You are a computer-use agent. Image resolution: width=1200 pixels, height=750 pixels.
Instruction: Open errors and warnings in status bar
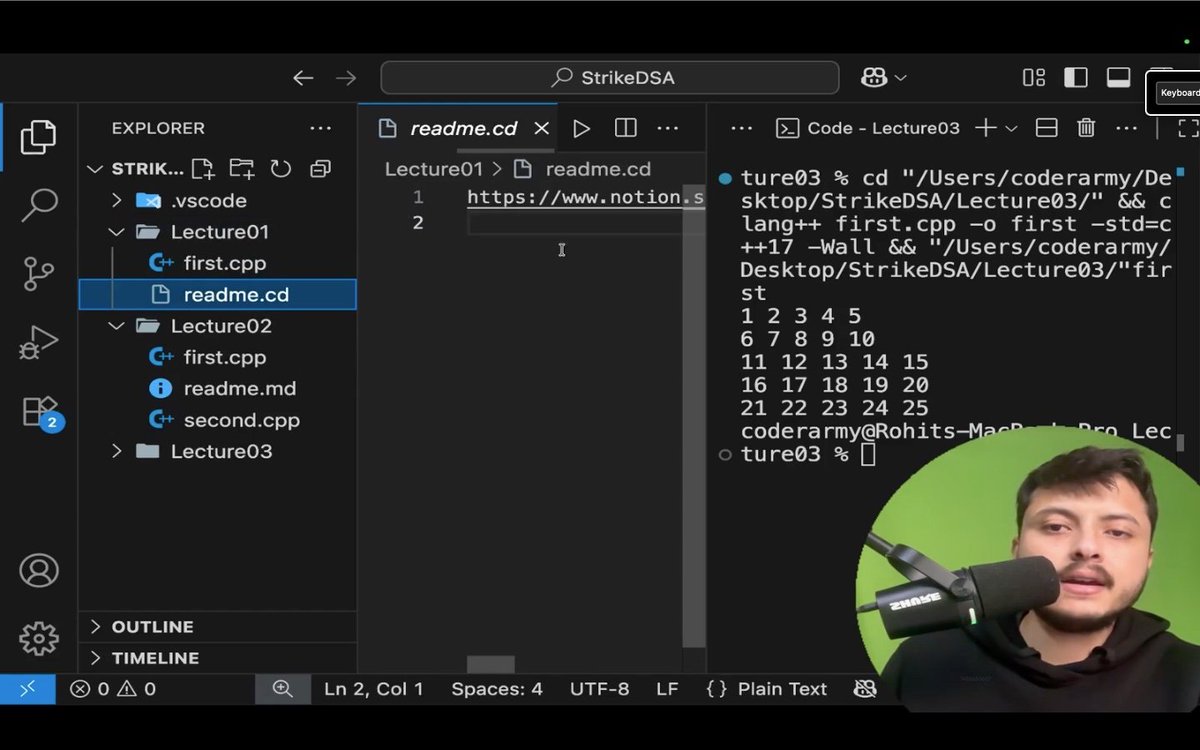113,689
